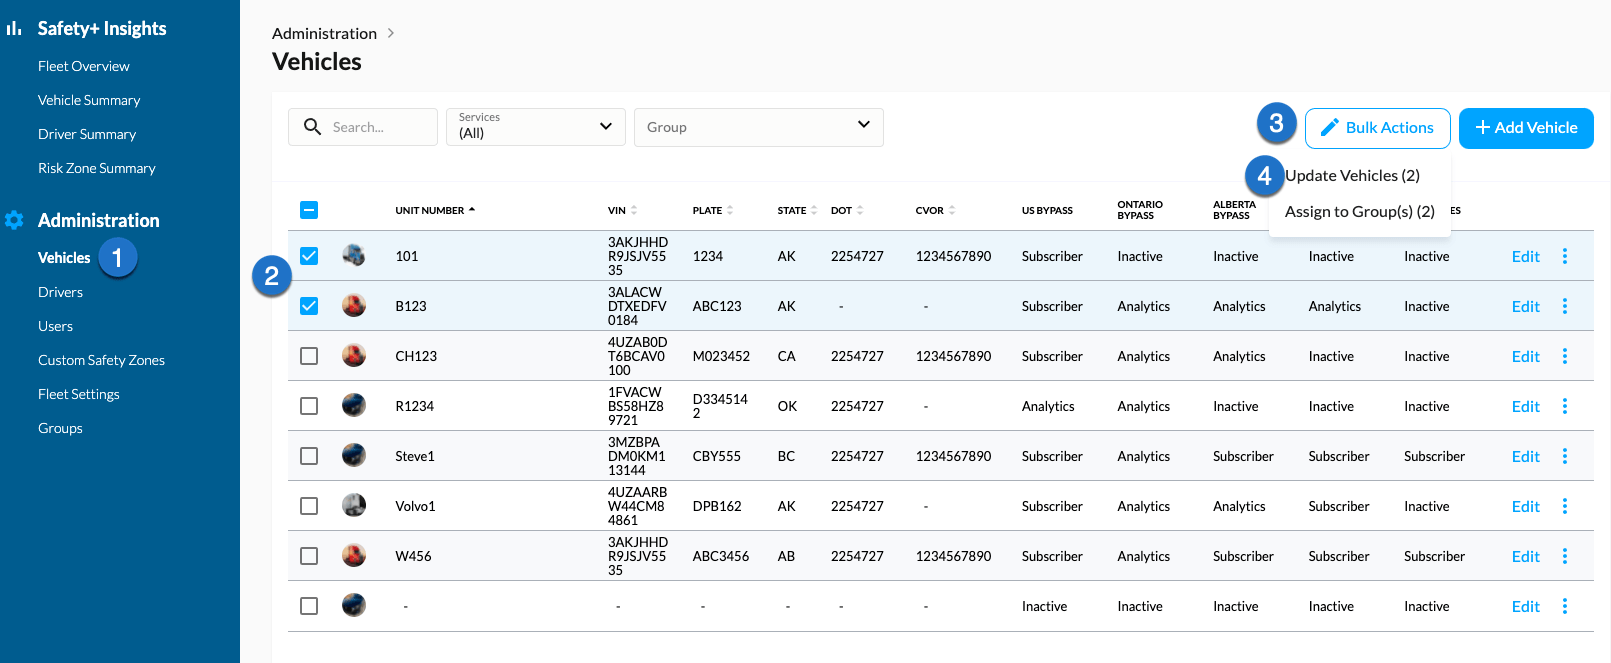Open Custom Safety Zones
This screenshot has height=663, width=1611.
tap(101, 360)
